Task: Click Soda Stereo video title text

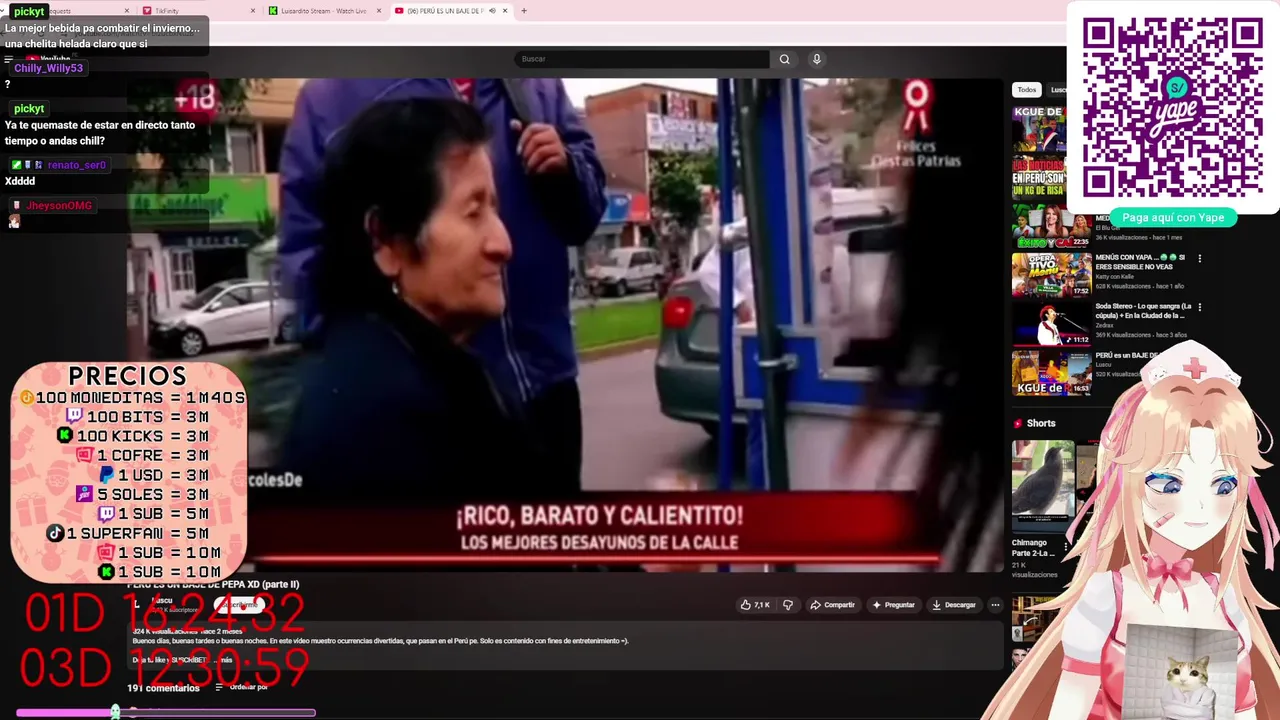Action: [x=1143, y=310]
